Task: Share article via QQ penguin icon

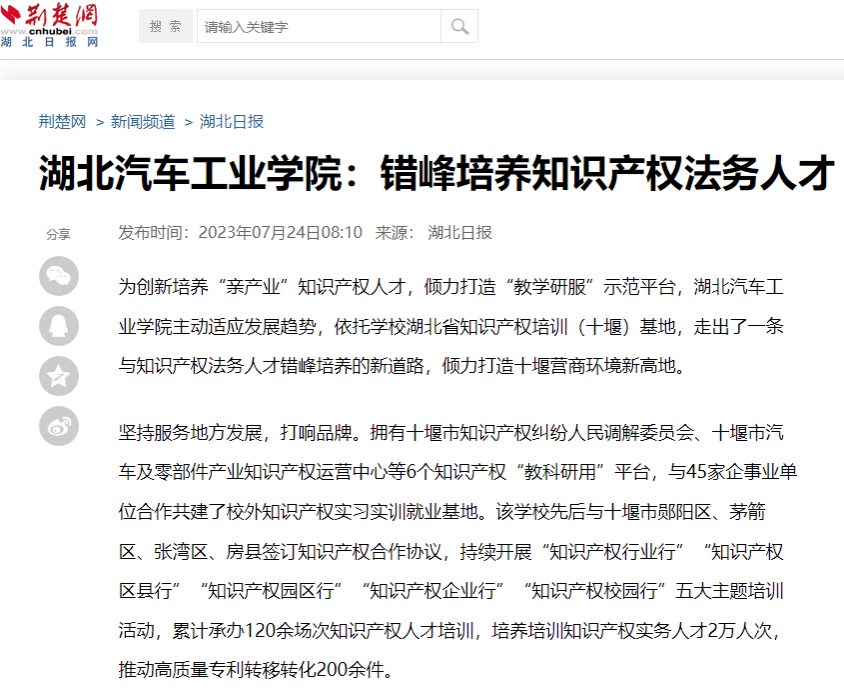Action: click(x=58, y=326)
